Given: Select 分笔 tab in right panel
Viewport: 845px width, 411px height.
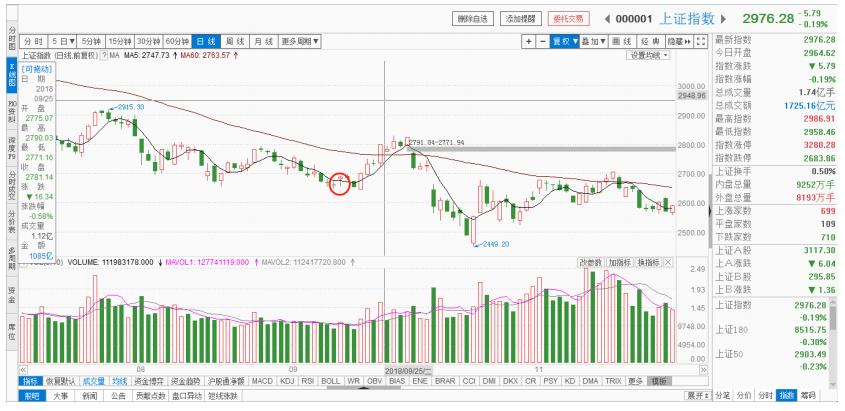Looking at the screenshot, I should coord(722,395).
